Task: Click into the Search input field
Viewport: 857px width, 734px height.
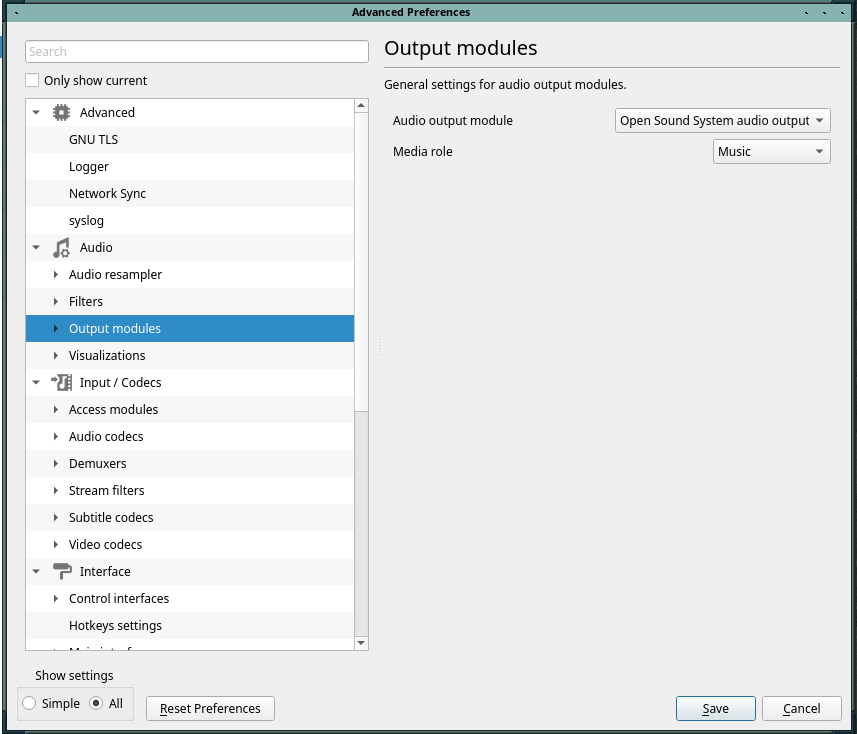Action: [197, 52]
